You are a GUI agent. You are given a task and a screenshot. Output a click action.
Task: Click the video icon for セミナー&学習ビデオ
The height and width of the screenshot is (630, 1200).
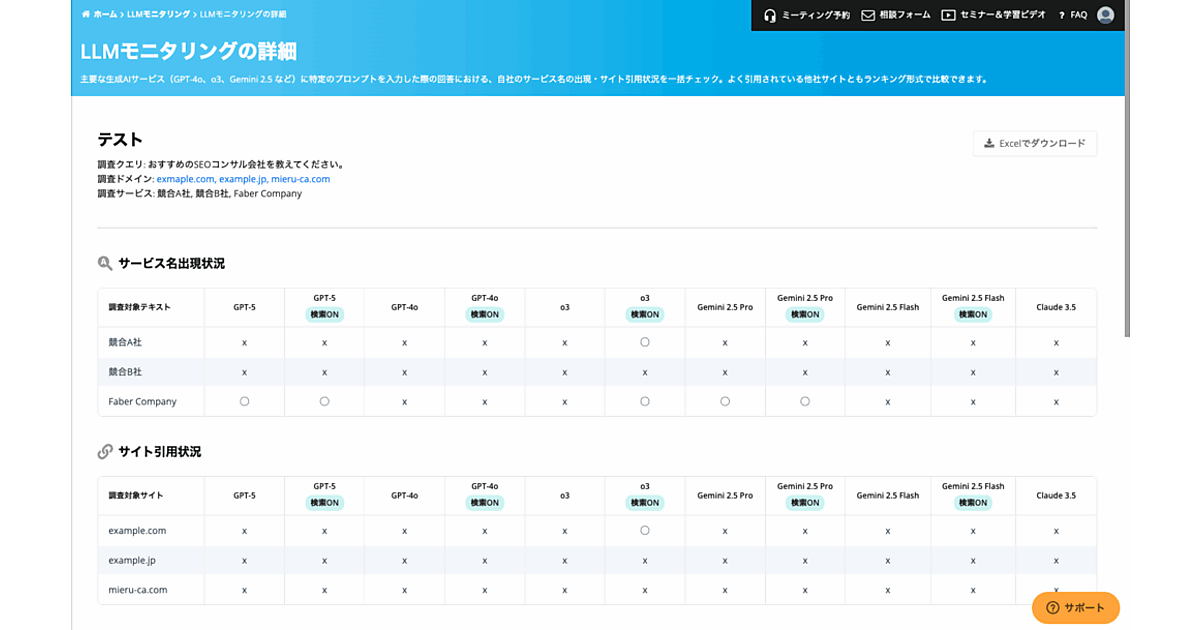[x=948, y=15]
